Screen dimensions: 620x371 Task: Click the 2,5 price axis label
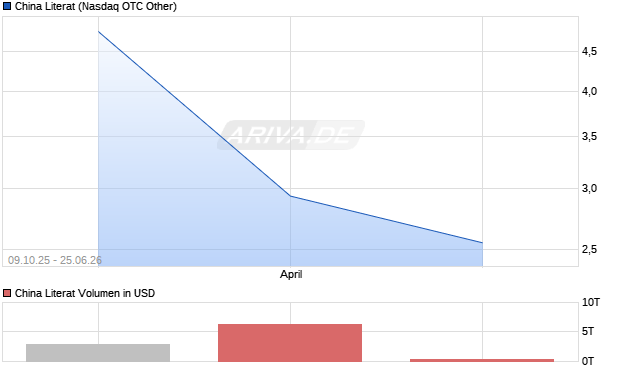point(589,249)
